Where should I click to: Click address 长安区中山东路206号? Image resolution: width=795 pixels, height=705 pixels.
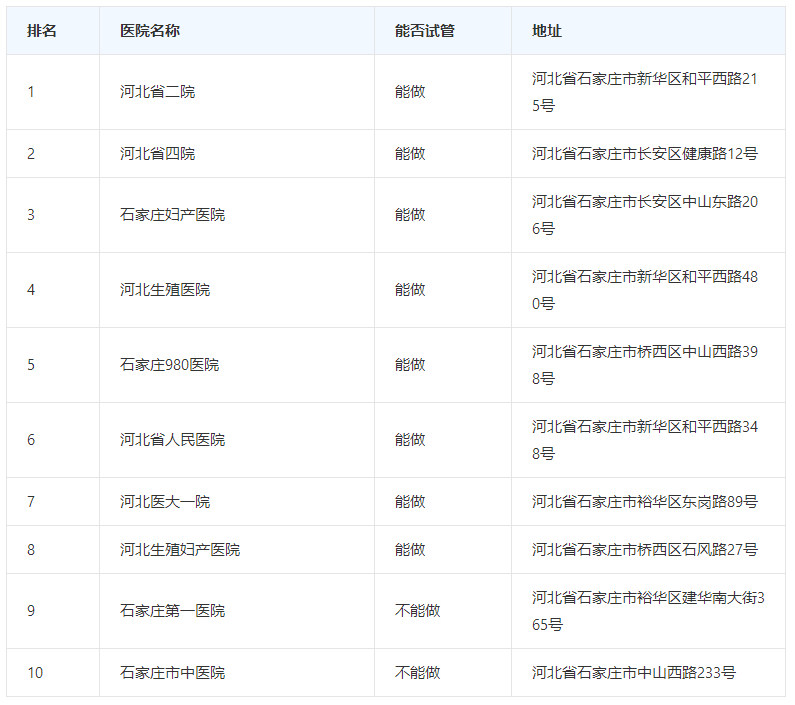(x=645, y=215)
